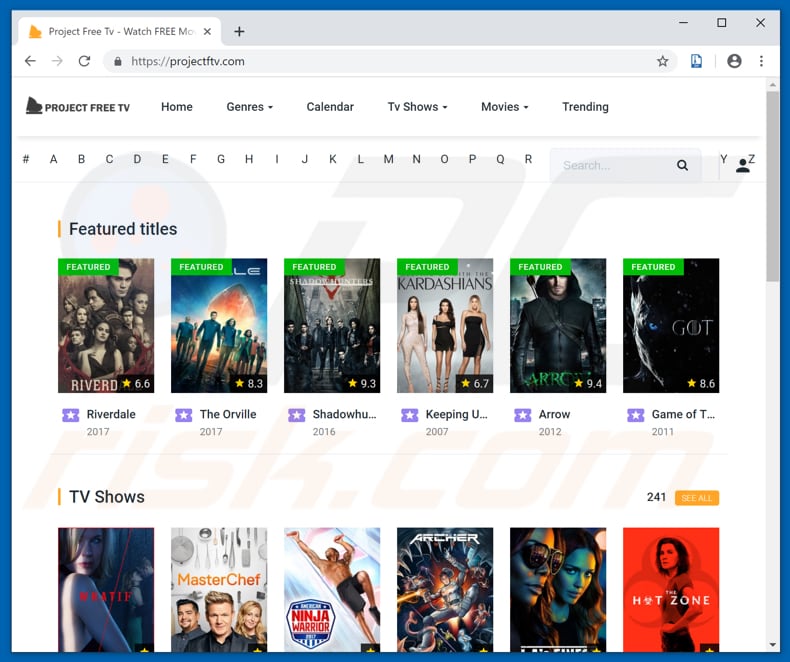Filter titles by letter M
Viewport: 790px width, 662px height.
coord(388,159)
